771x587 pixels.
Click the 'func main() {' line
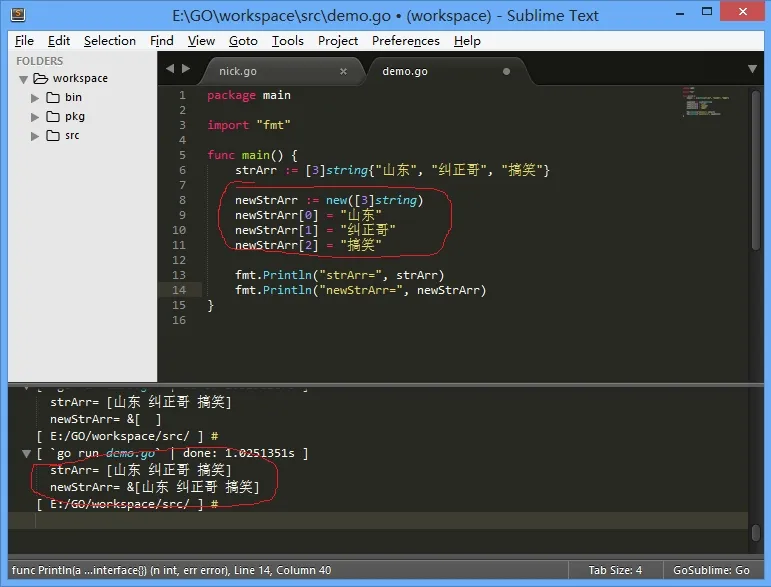(252, 155)
